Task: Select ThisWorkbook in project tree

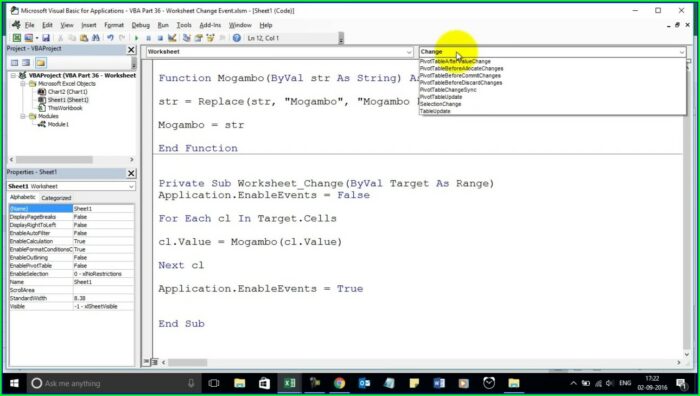Action: pyautogui.click(x=65, y=108)
